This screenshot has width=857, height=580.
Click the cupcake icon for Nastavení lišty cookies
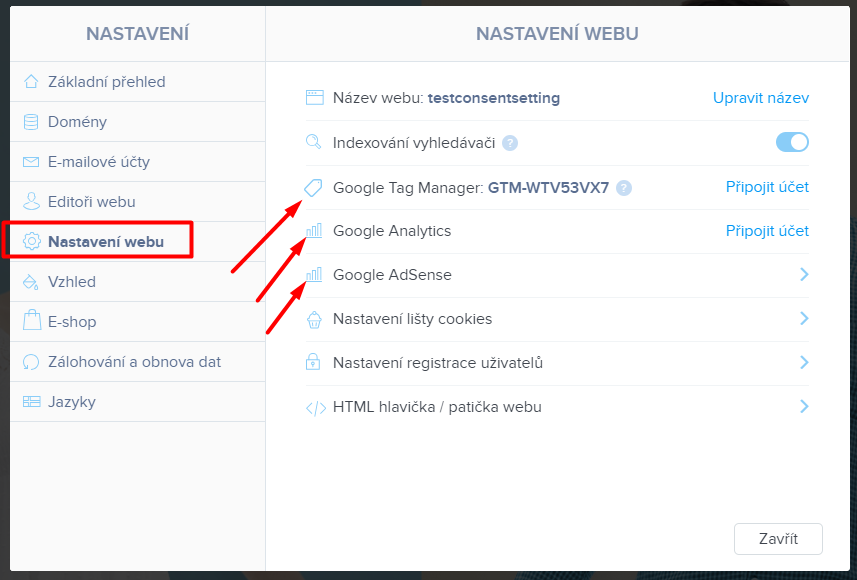pyautogui.click(x=314, y=319)
